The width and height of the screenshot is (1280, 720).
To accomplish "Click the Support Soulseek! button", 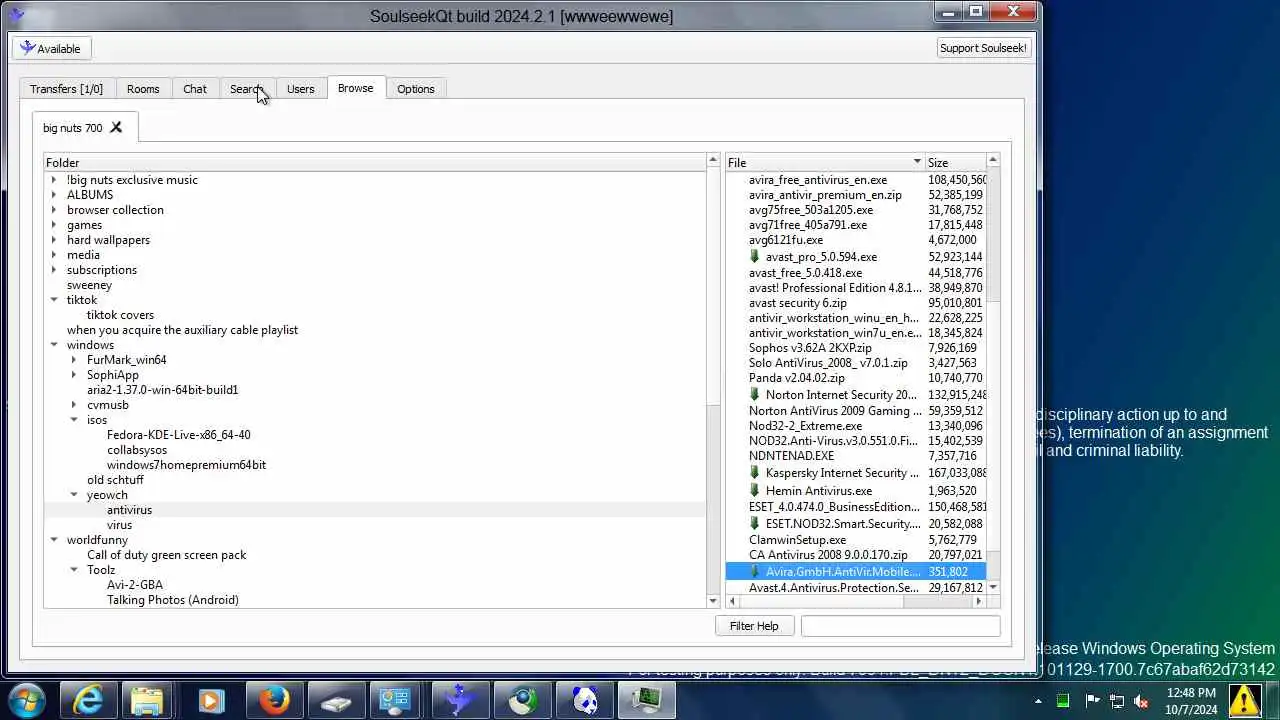I will tap(984, 48).
